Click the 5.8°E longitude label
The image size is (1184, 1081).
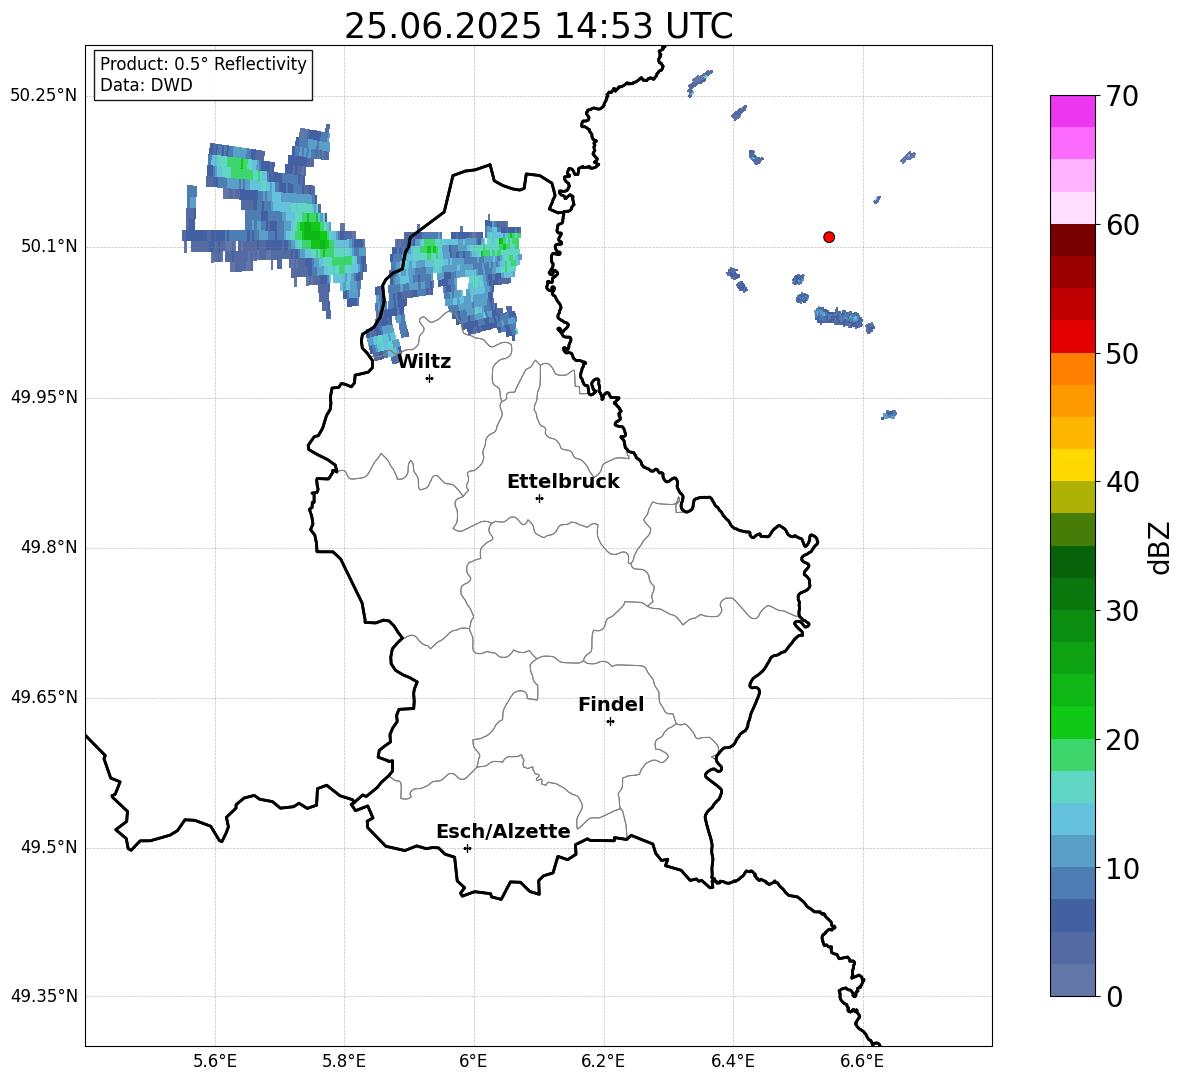click(x=344, y=1061)
